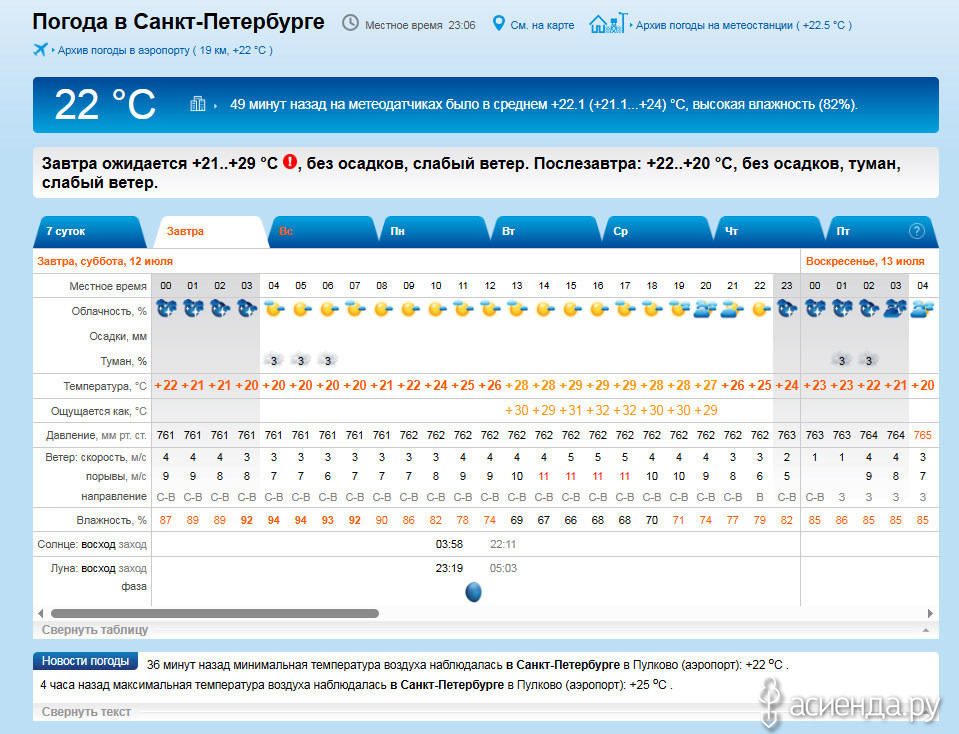
Task: Open the 7 суток tab
Action: click(91, 231)
